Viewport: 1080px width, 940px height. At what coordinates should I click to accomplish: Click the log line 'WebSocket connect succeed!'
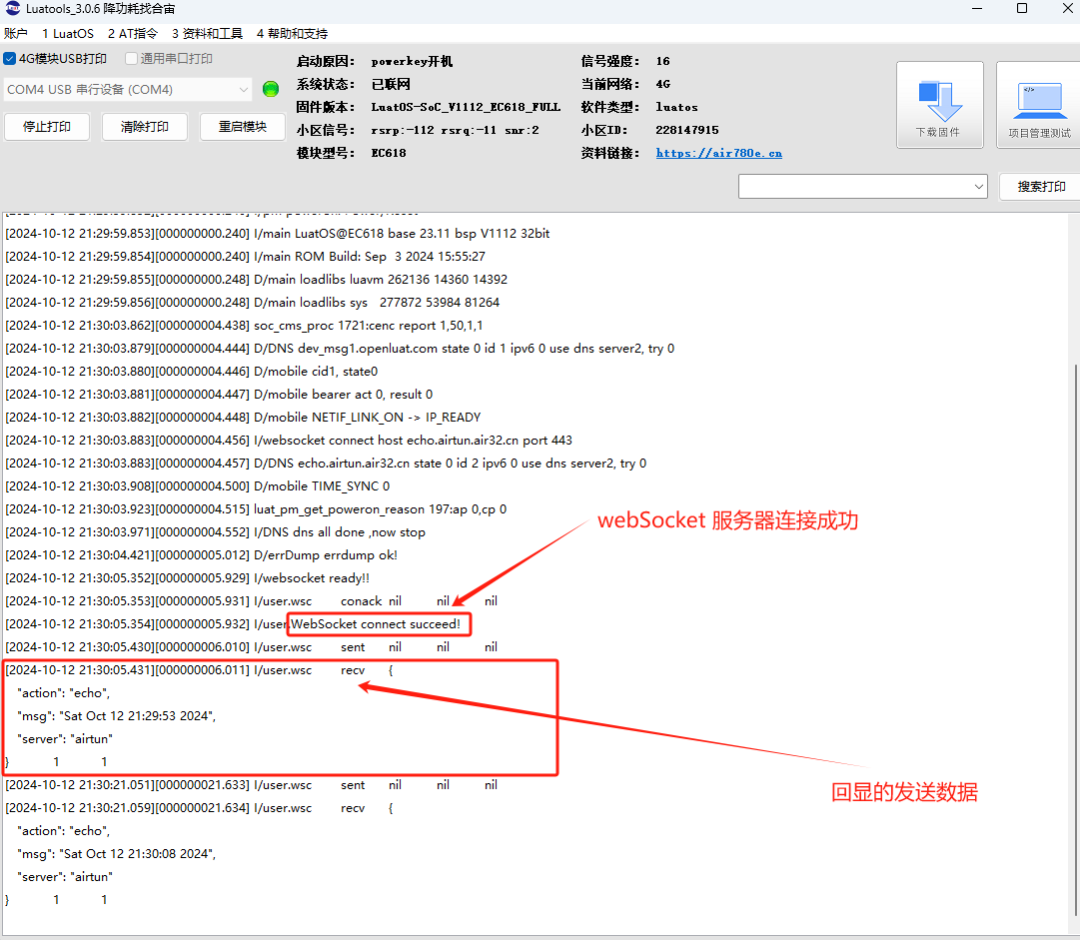click(233, 624)
